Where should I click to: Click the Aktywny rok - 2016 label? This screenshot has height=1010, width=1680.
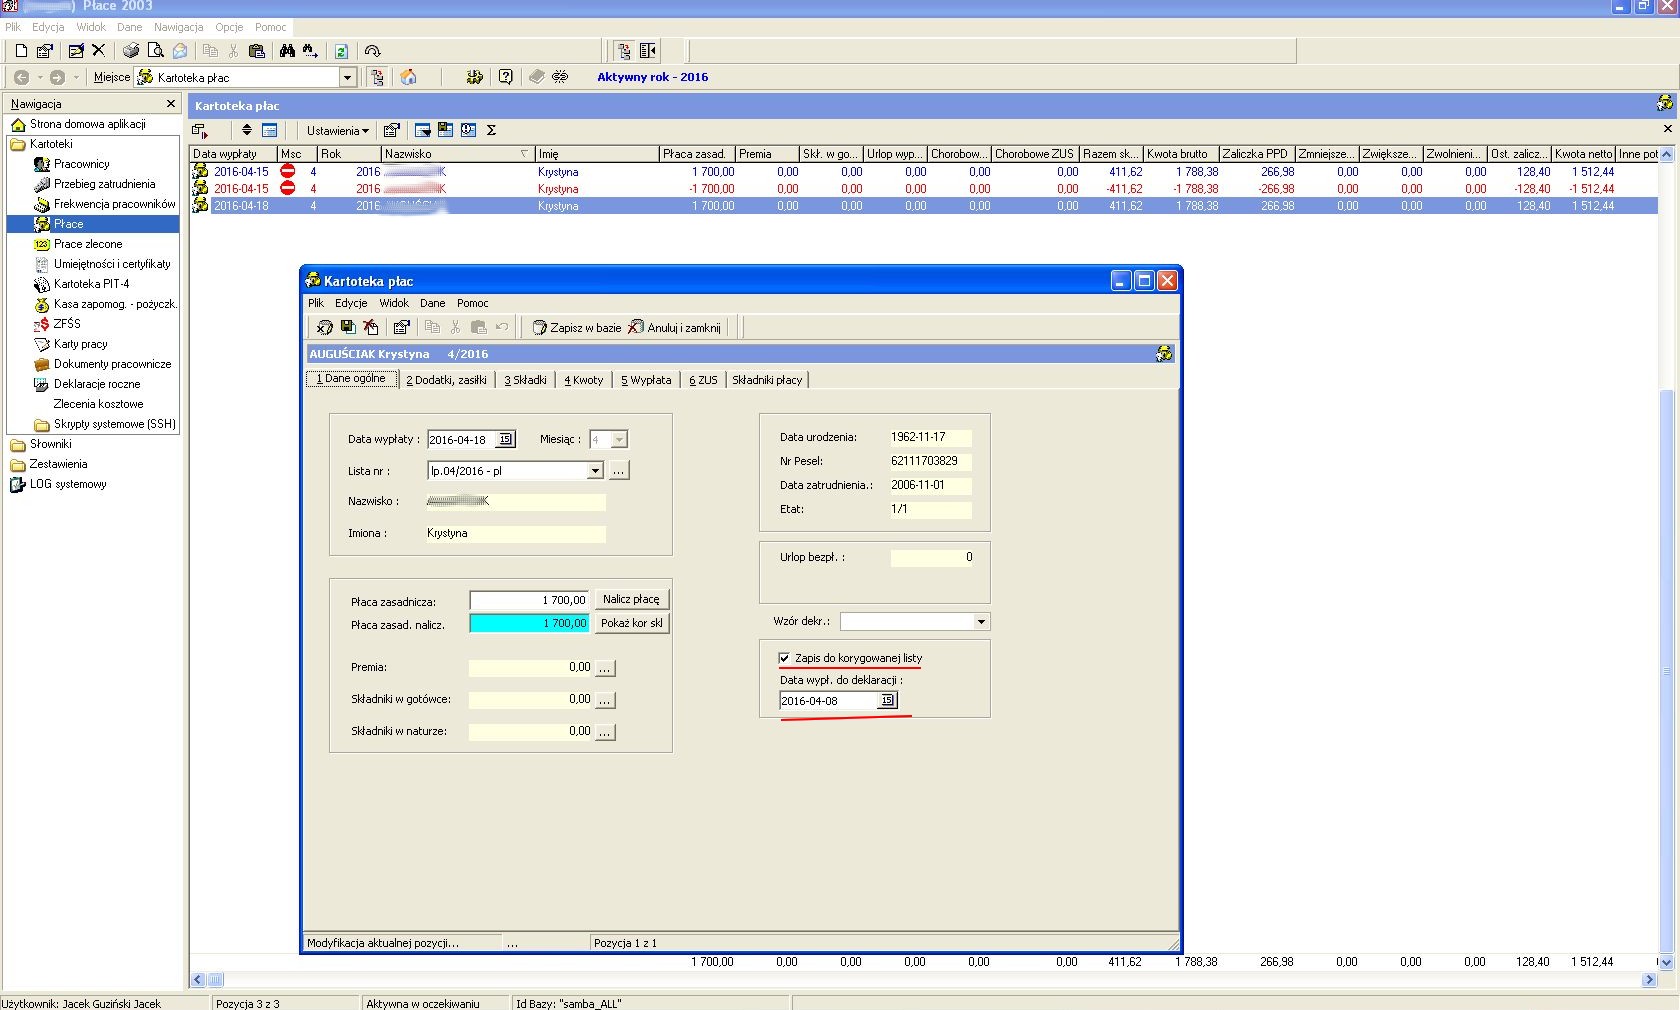653,77
